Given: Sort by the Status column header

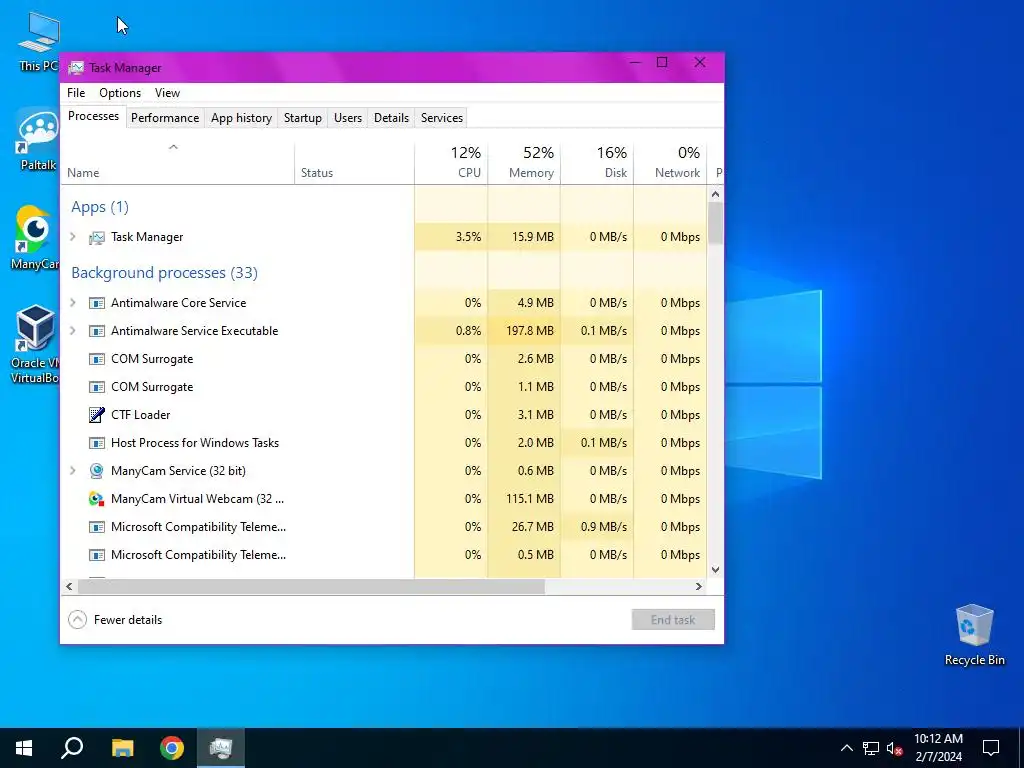Looking at the screenshot, I should 354,163.
